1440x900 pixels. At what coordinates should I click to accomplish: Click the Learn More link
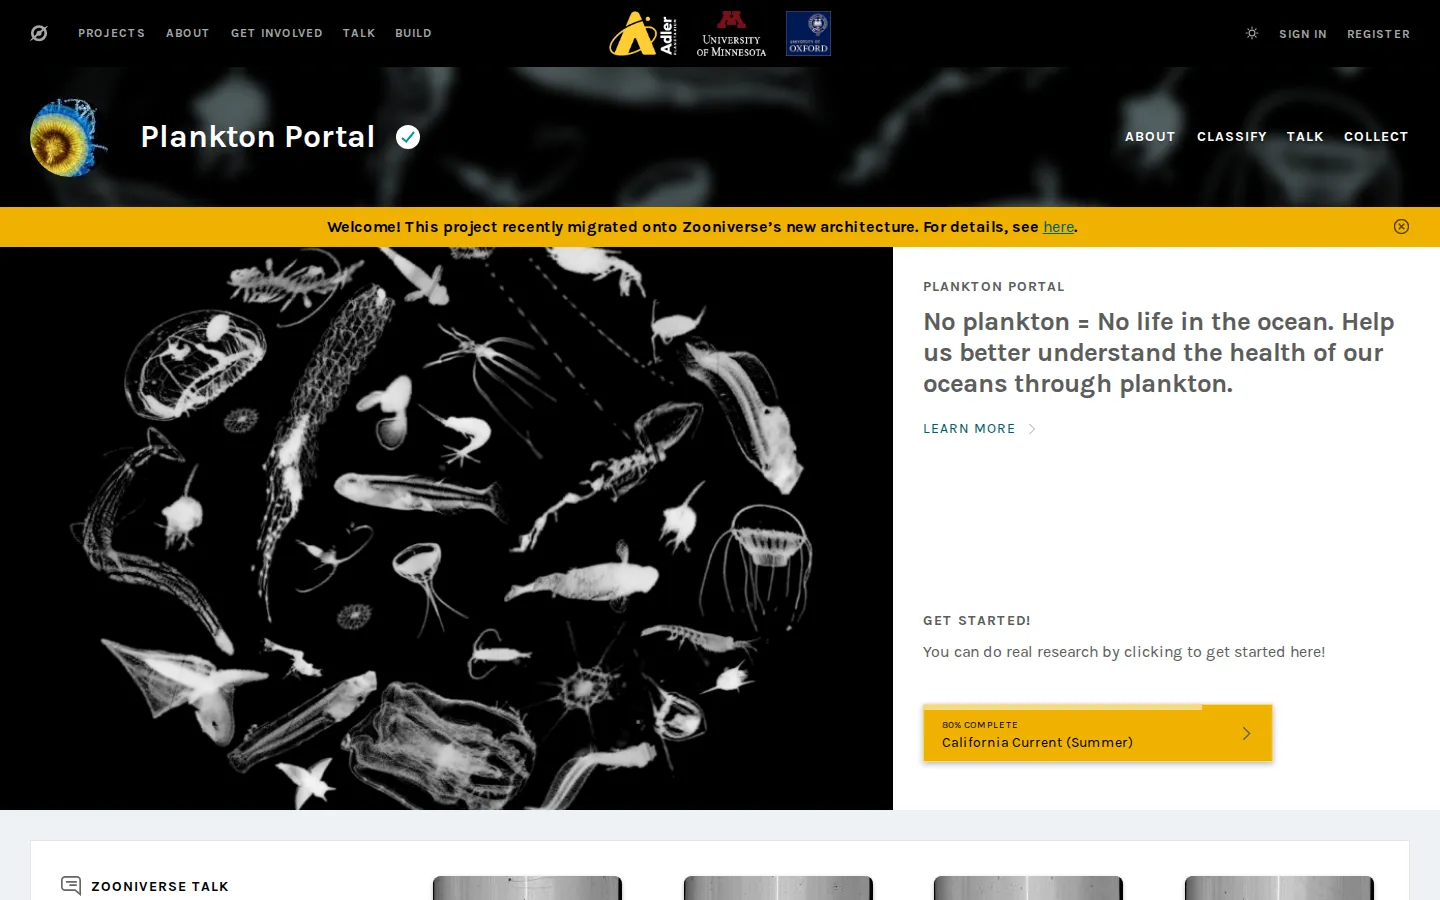click(x=969, y=429)
